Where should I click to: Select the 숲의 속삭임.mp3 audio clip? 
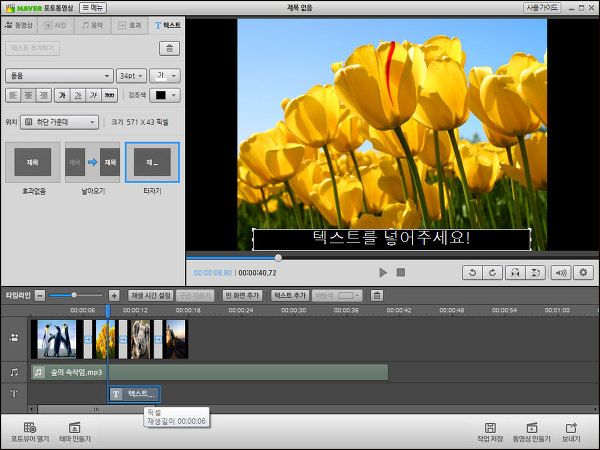[x=209, y=372]
